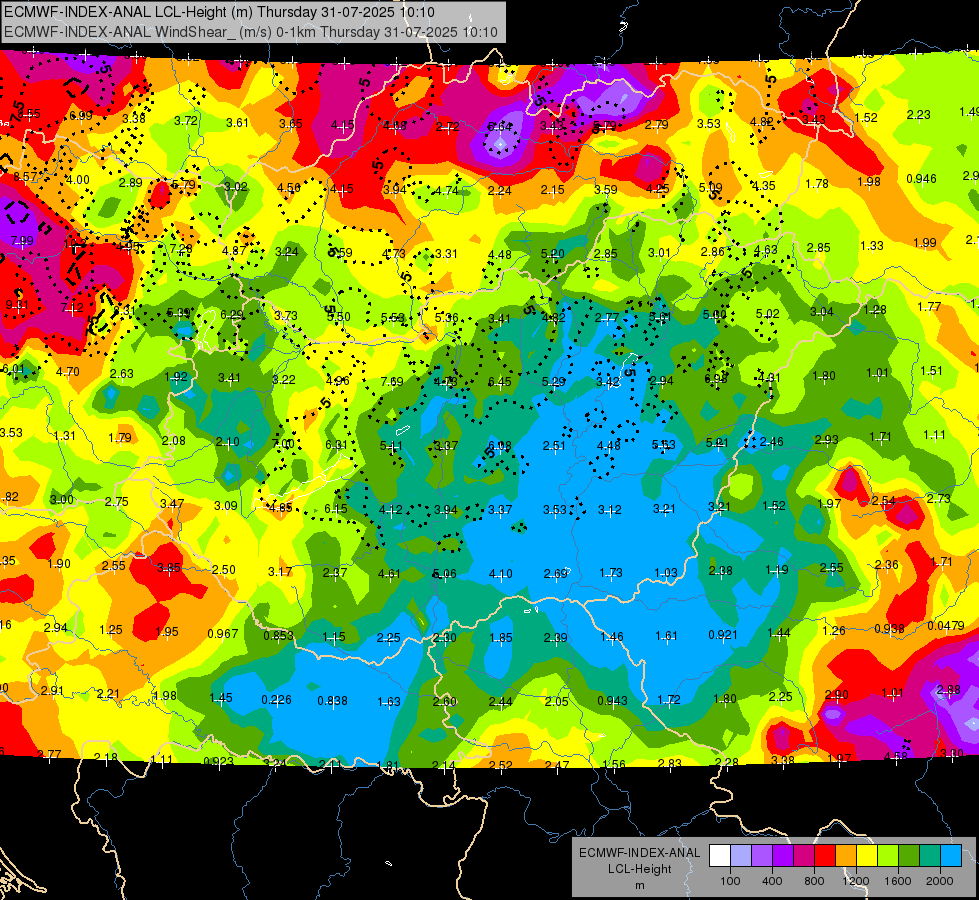Image resolution: width=979 pixels, height=900 pixels.
Task: Click the magenta swatch in the legend
Action: 804,855
